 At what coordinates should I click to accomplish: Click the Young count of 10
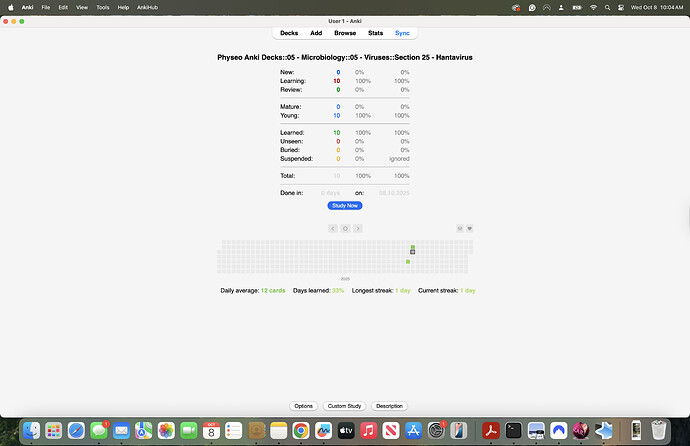pos(337,116)
